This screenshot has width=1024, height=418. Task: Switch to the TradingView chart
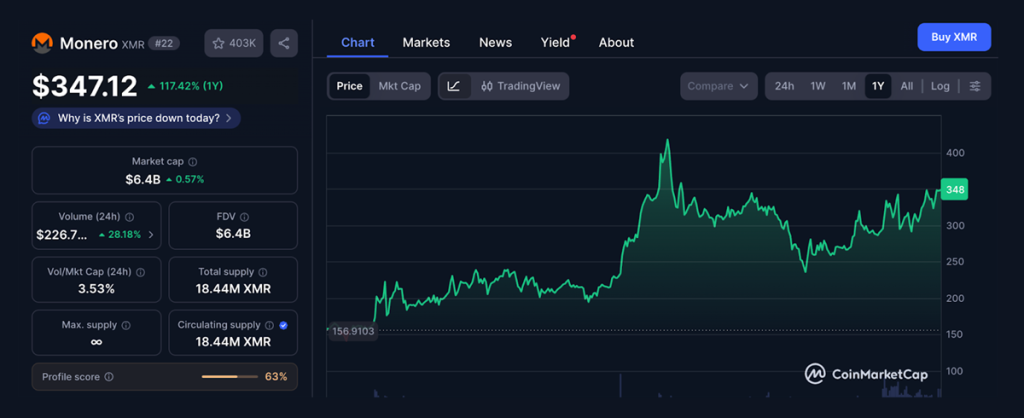tap(519, 86)
